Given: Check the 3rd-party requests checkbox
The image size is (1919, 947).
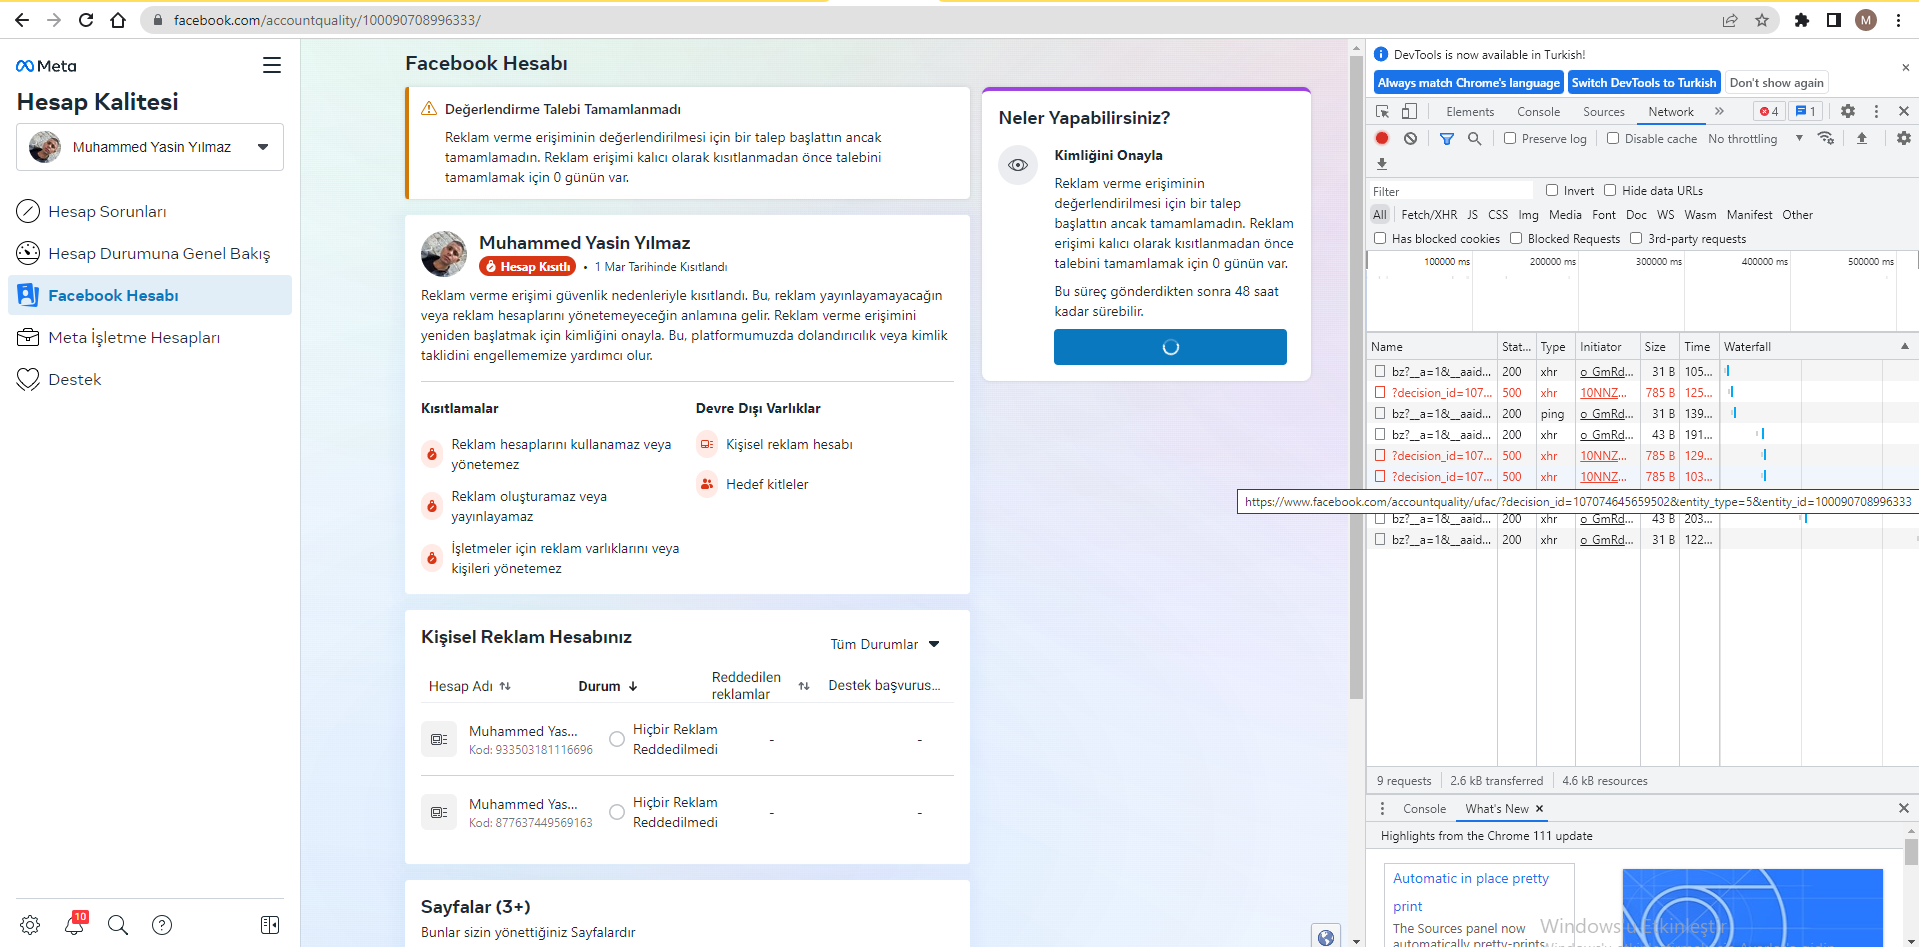Looking at the screenshot, I should [x=1636, y=238].
